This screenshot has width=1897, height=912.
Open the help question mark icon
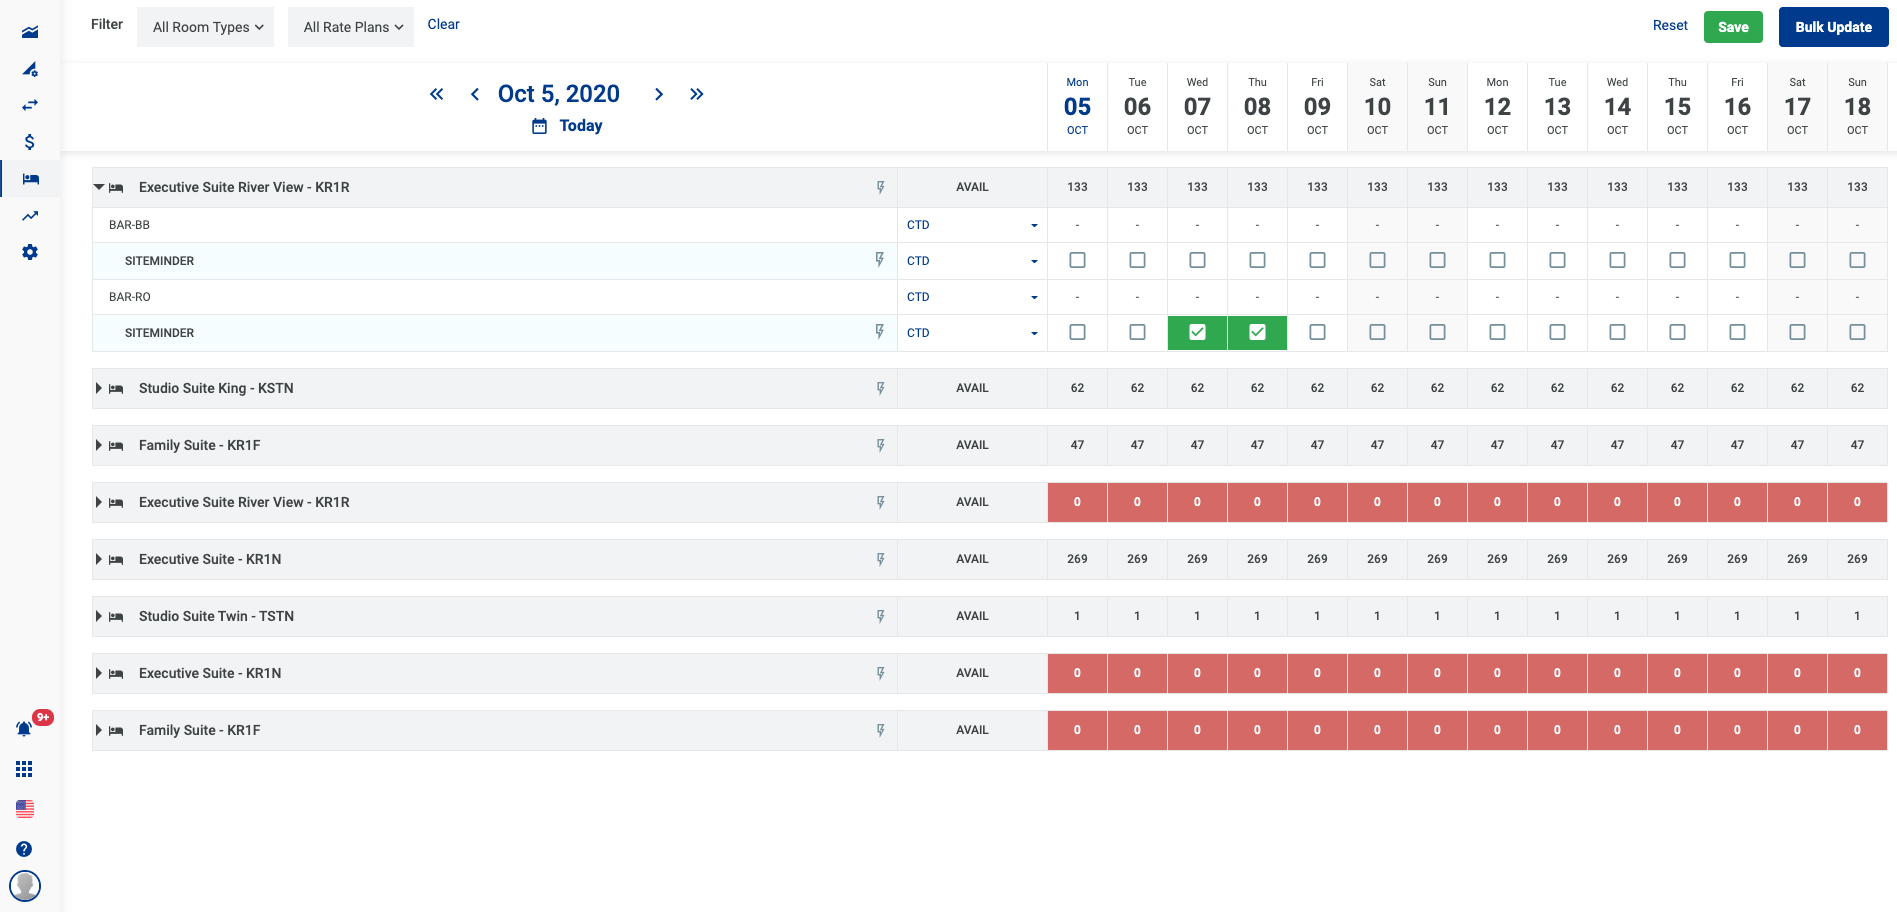click(x=24, y=849)
